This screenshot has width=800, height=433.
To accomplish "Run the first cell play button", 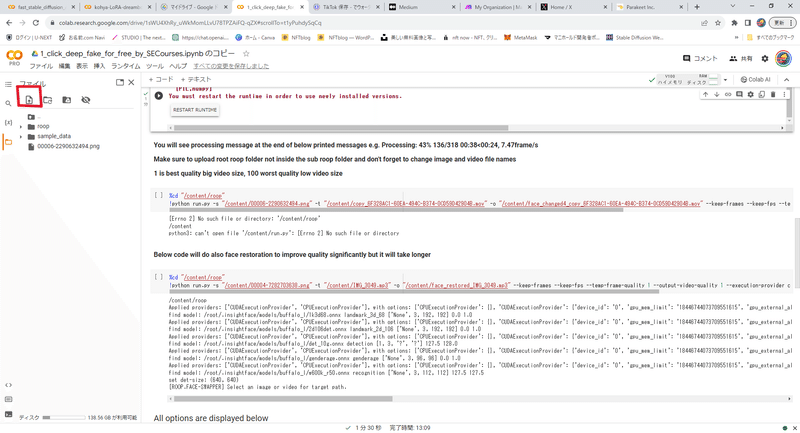I will click(x=159, y=96).
